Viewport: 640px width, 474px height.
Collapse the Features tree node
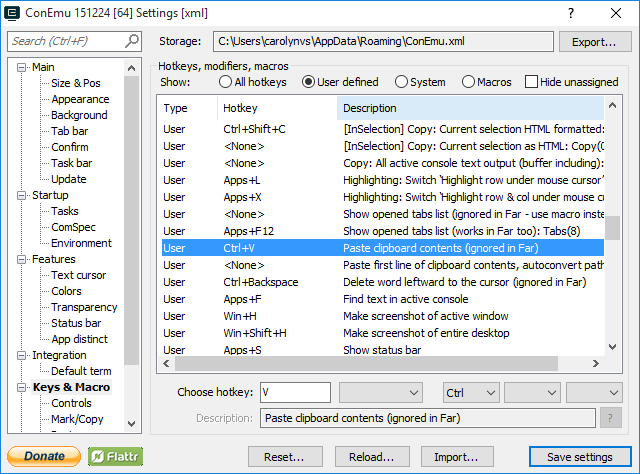(21, 260)
